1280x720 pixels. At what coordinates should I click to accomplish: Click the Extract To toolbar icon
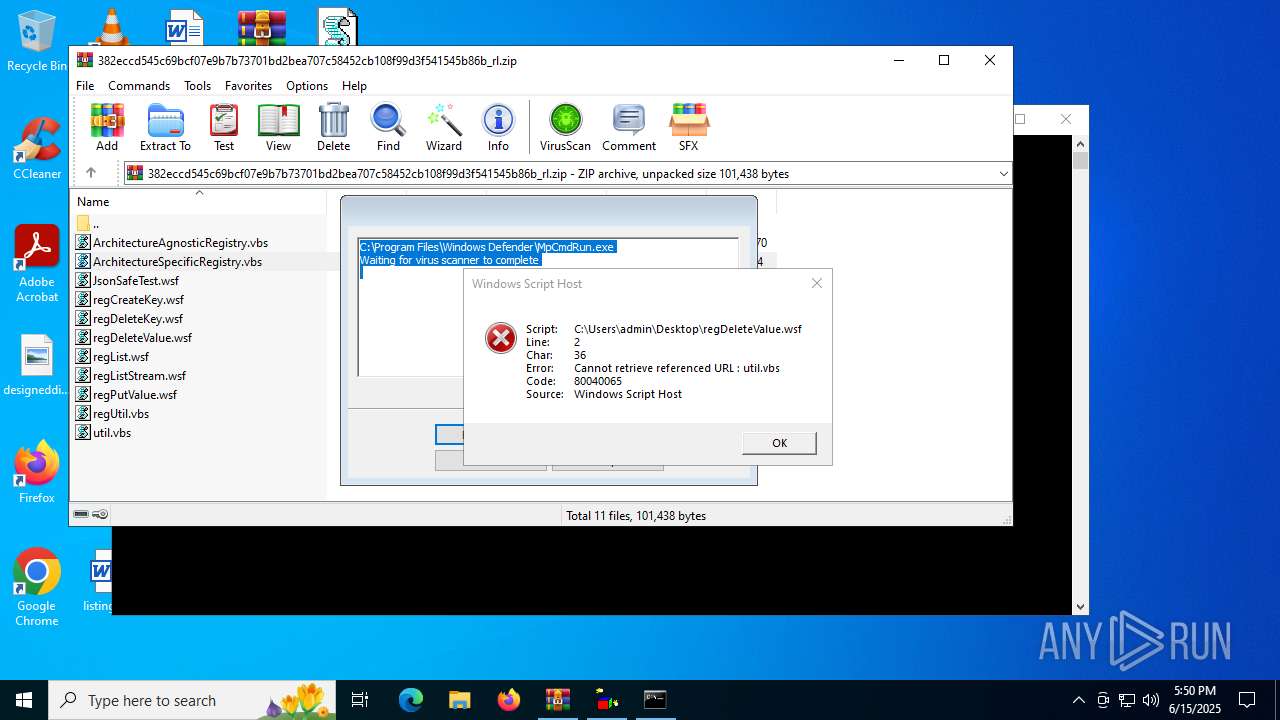(165, 127)
